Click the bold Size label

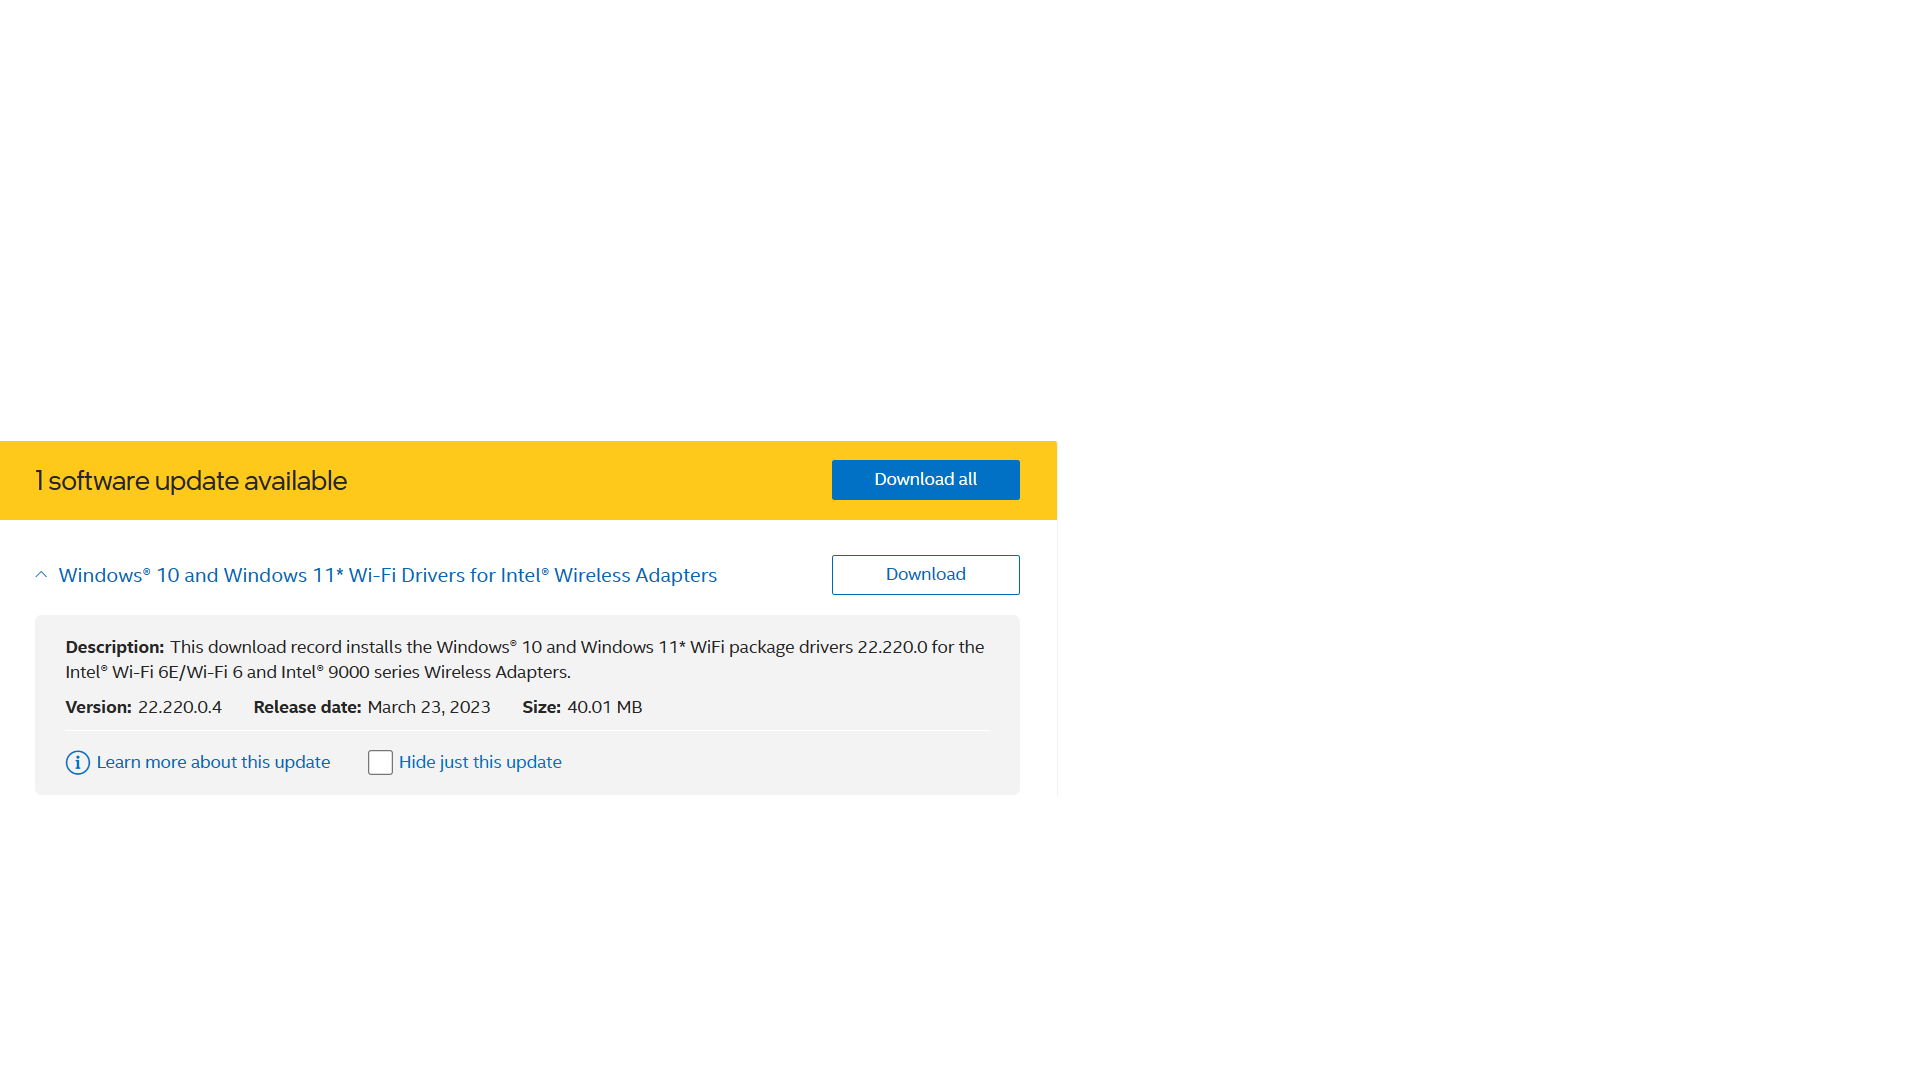tap(541, 707)
